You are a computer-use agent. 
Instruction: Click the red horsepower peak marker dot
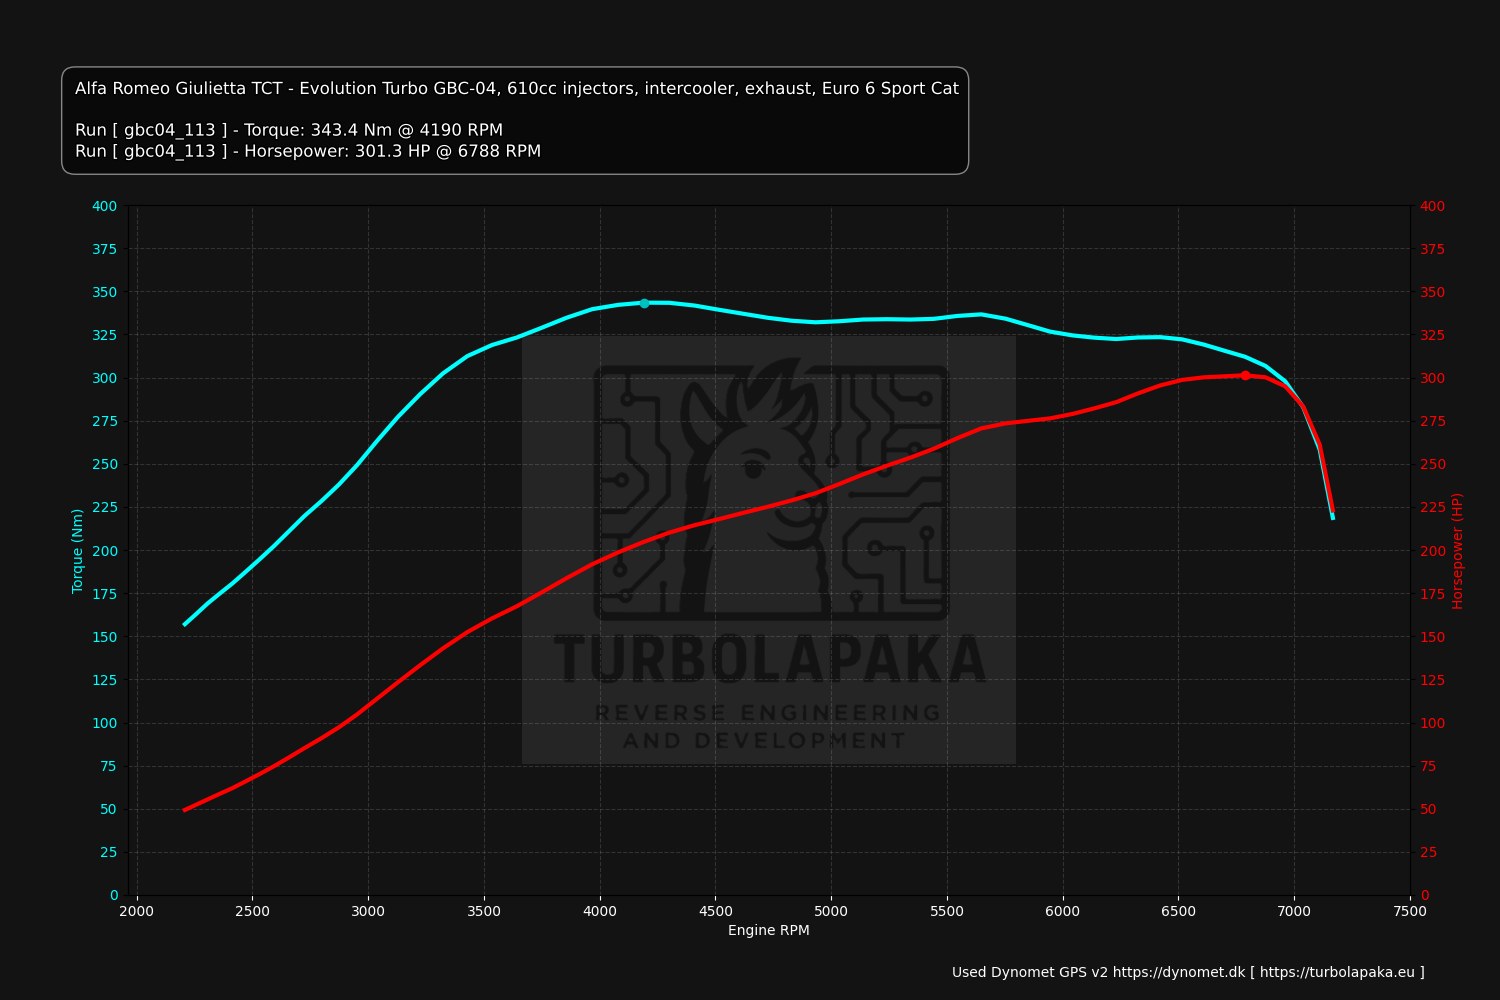(x=1245, y=376)
